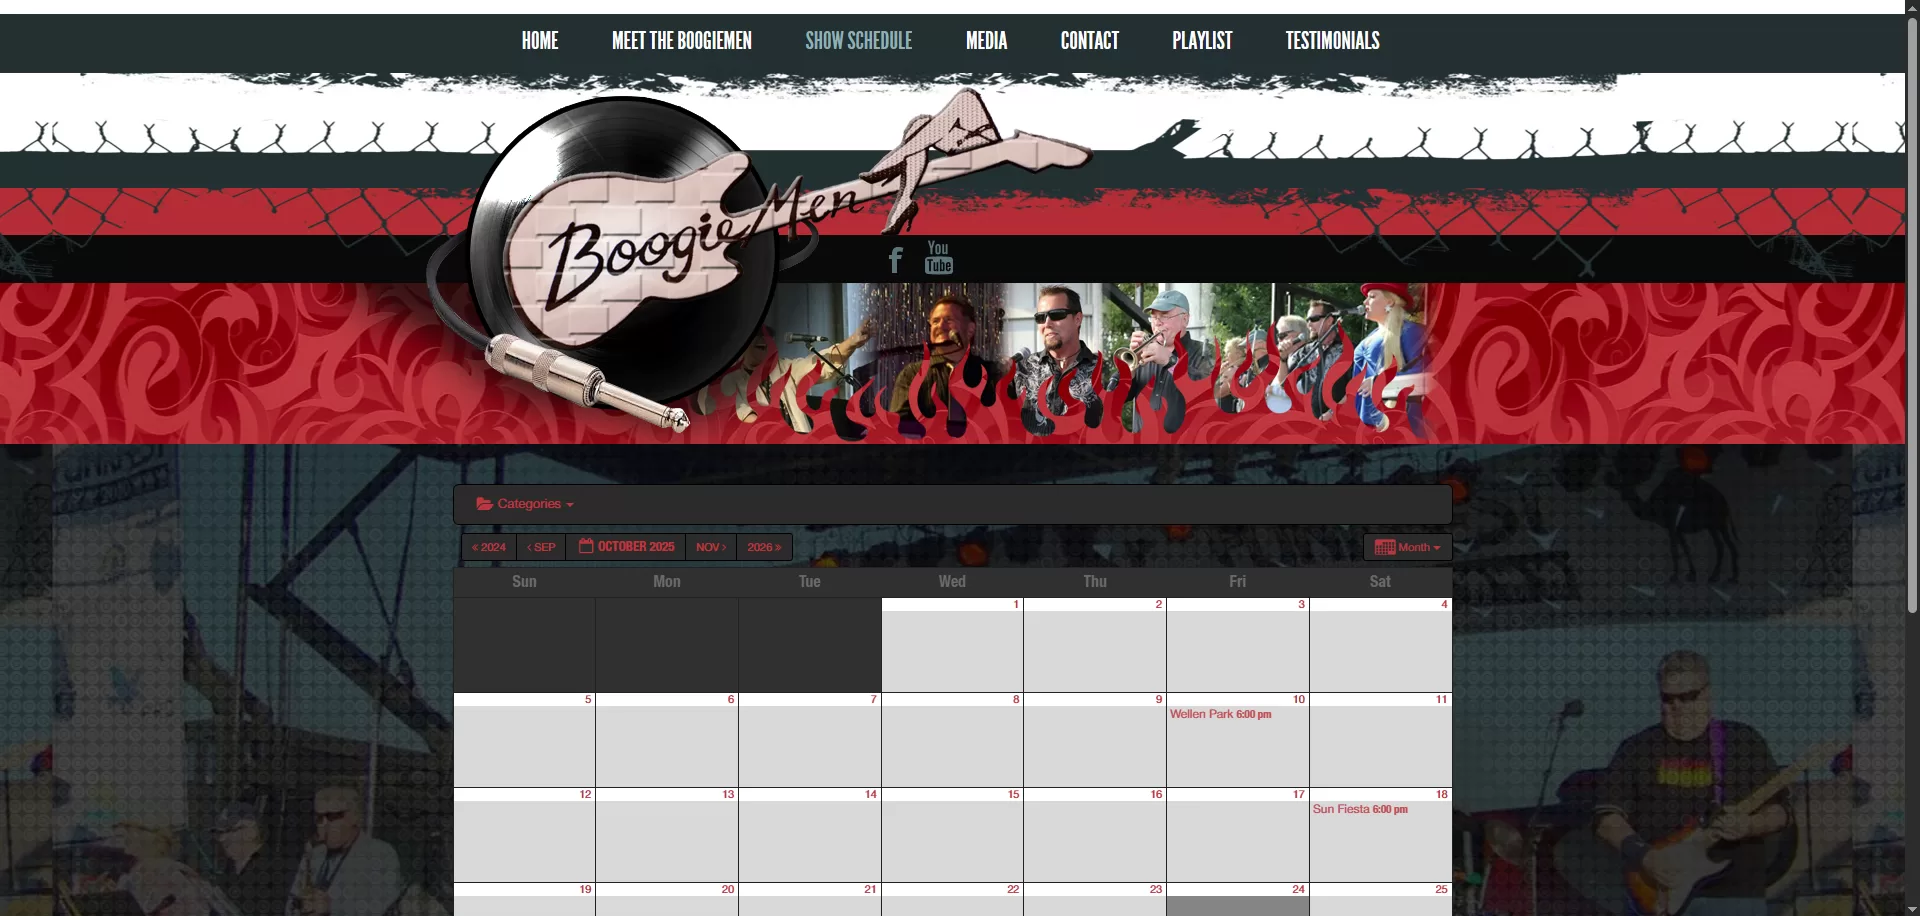Advance to next month NOV
This screenshot has width=1920, height=916.
(711, 547)
